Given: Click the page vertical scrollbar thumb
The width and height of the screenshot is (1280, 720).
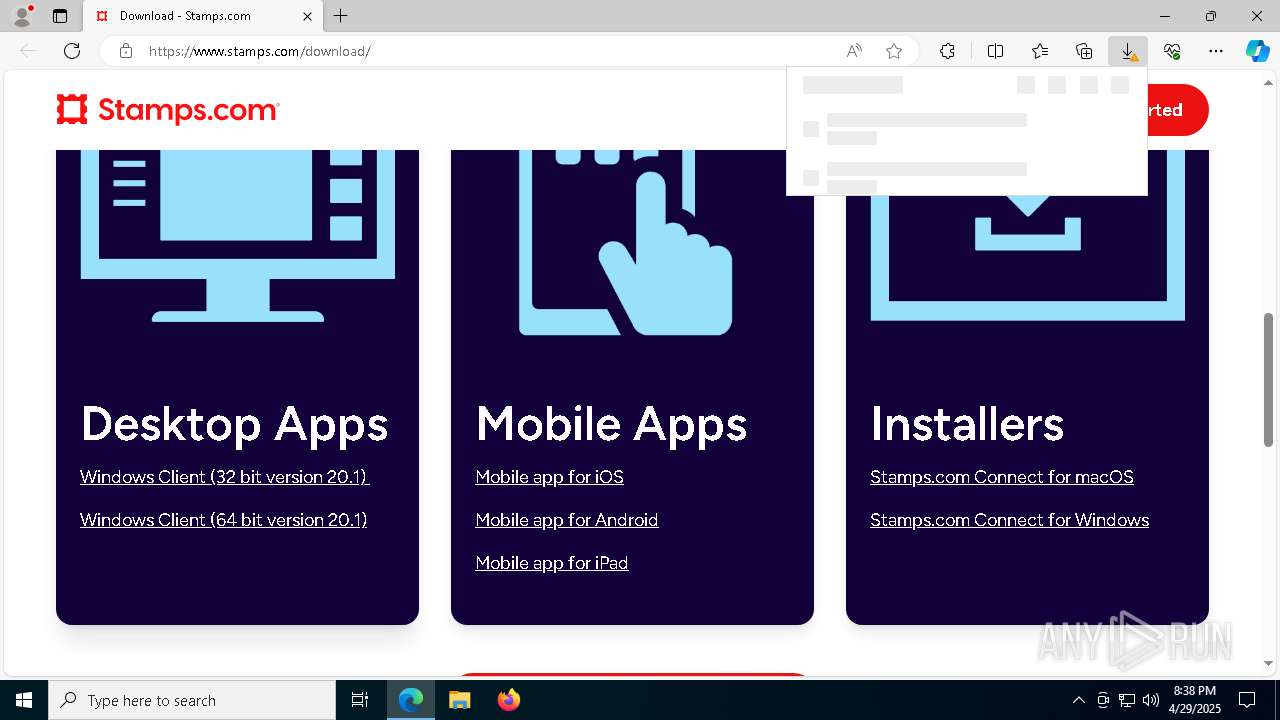Looking at the screenshot, I should 1269,380.
